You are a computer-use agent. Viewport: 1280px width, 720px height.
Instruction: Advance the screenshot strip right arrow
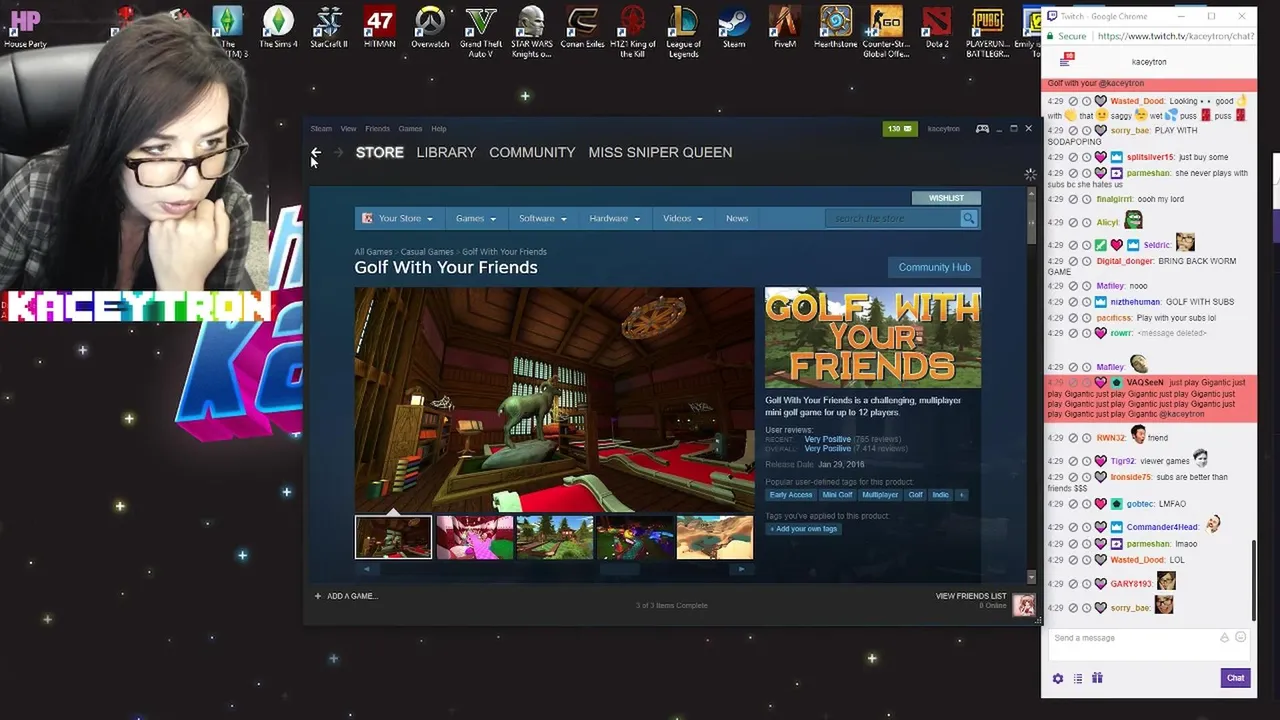pos(741,569)
